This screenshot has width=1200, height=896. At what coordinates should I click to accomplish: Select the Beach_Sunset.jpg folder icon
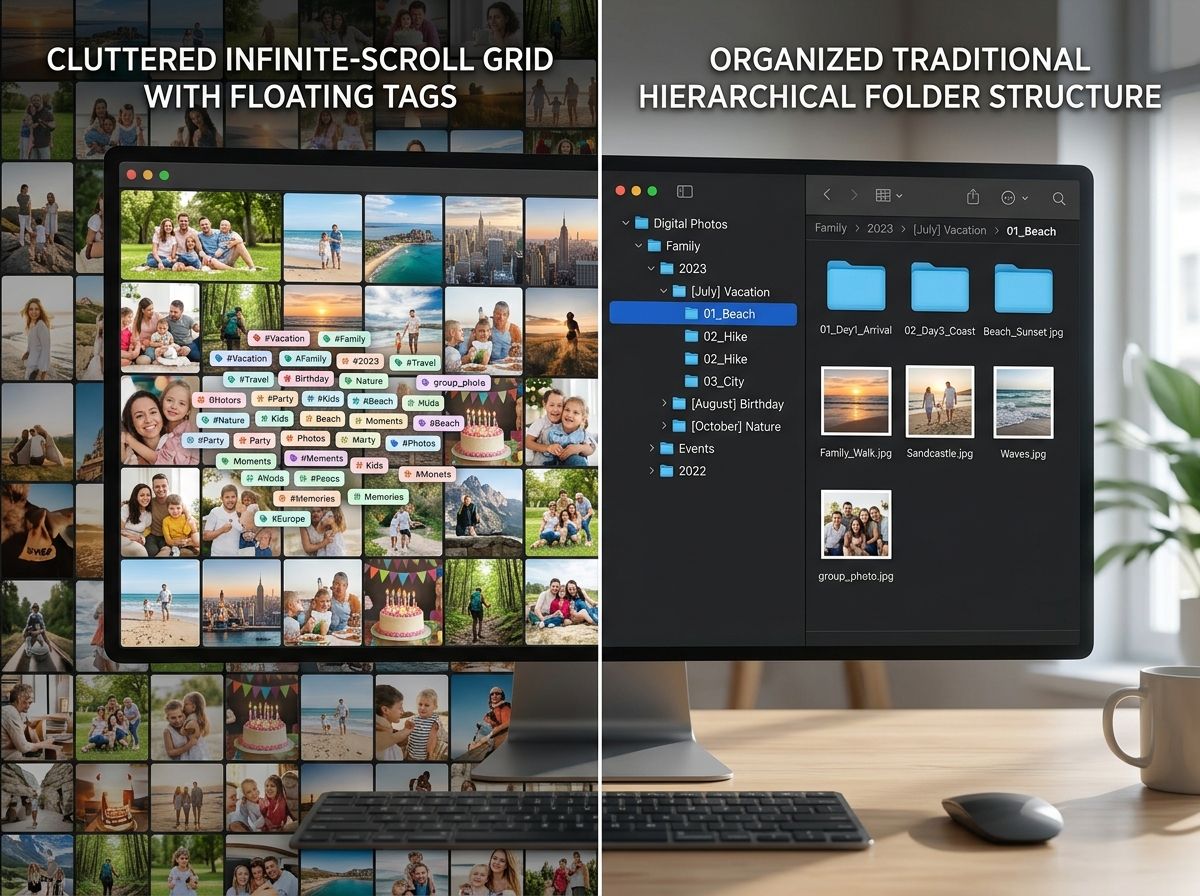tap(1023, 290)
